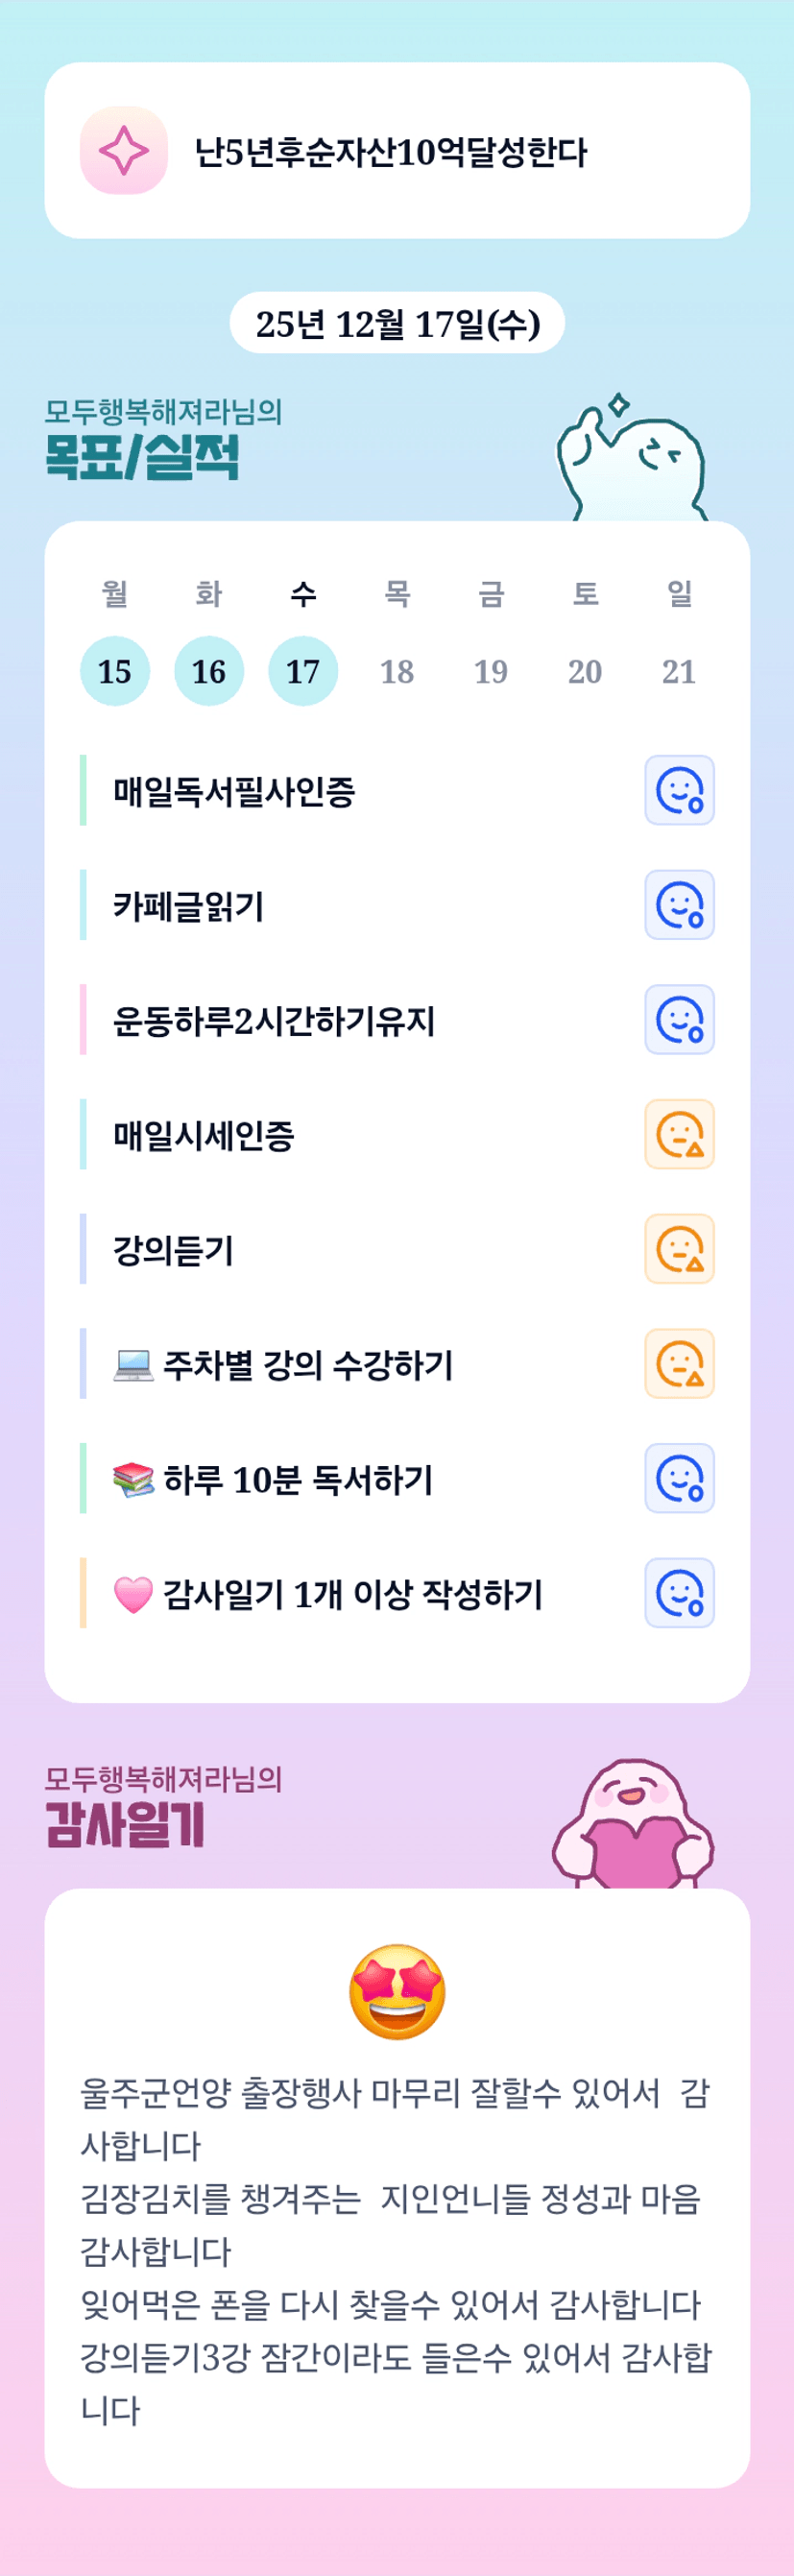Click smiley status icon for 카페글읽기
The width and height of the screenshot is (794, 2576).
(679, 905)
